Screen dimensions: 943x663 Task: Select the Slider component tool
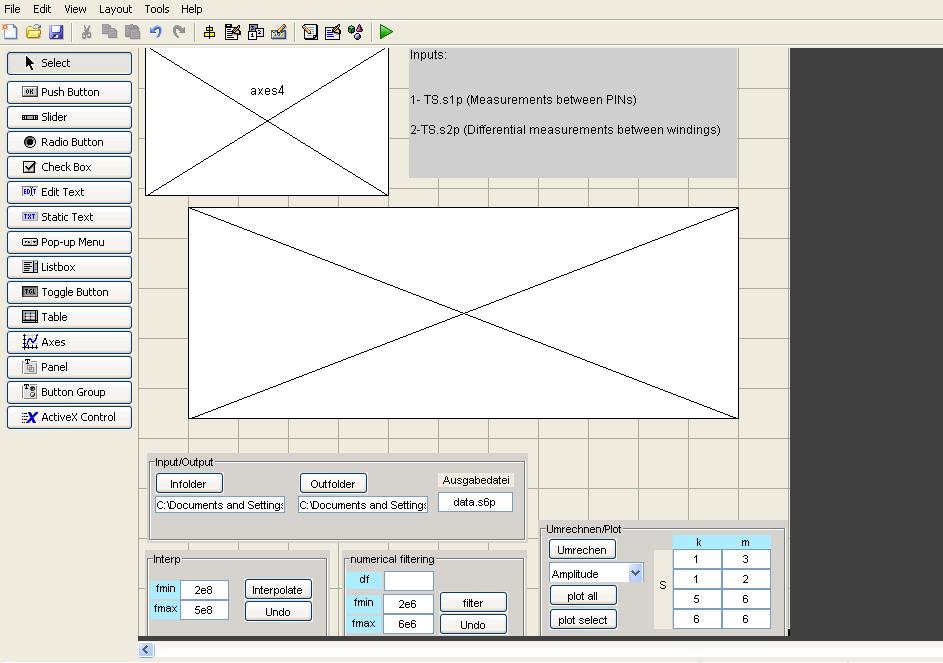tap(69, 117)
